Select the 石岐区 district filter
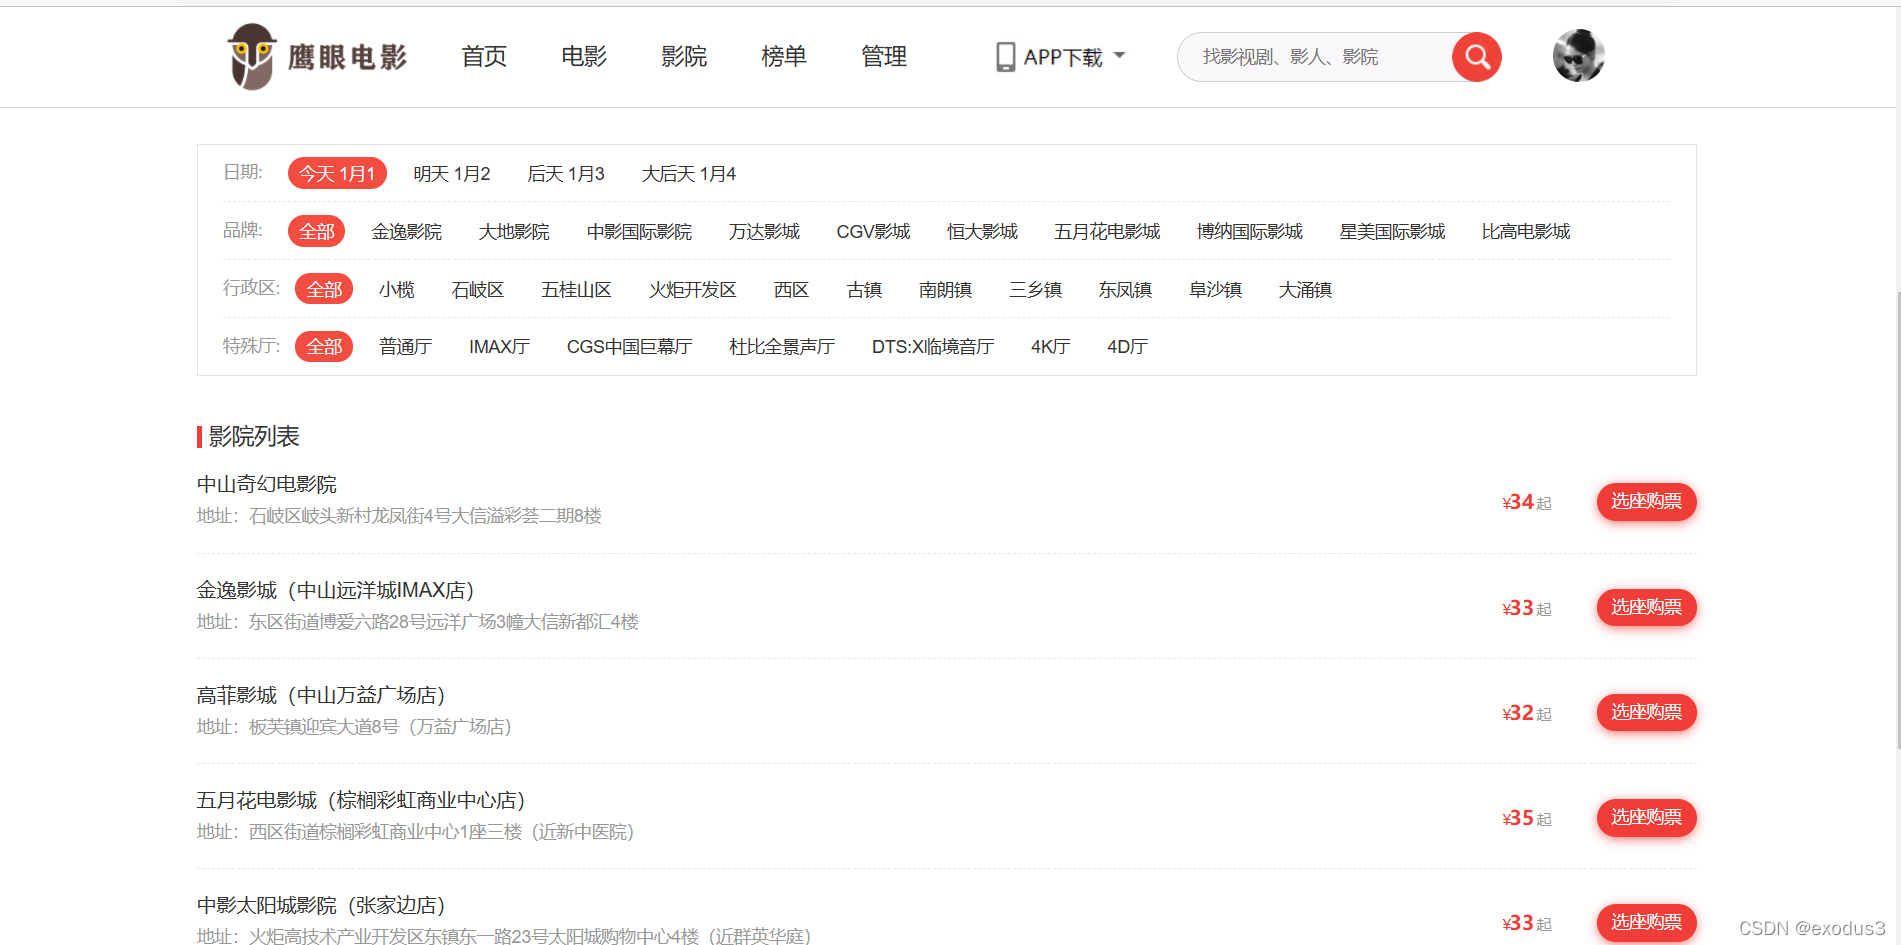 tap(477, 289)
